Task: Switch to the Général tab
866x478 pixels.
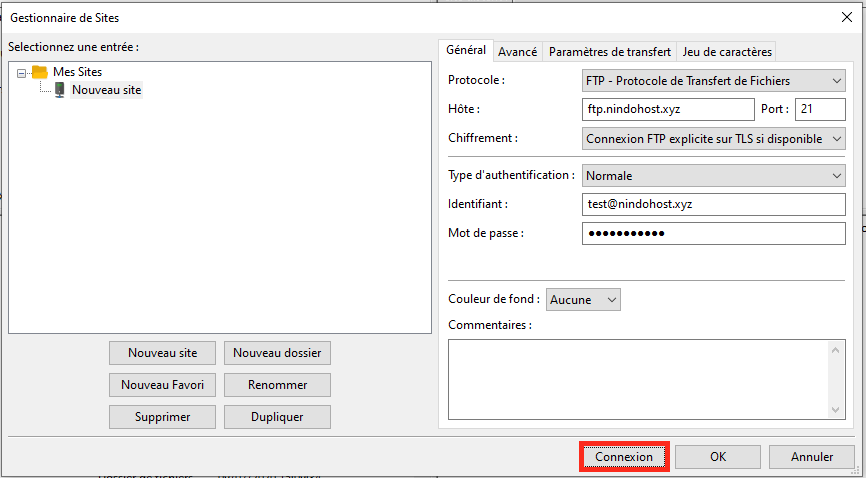Action: click(x=466, y=50)
